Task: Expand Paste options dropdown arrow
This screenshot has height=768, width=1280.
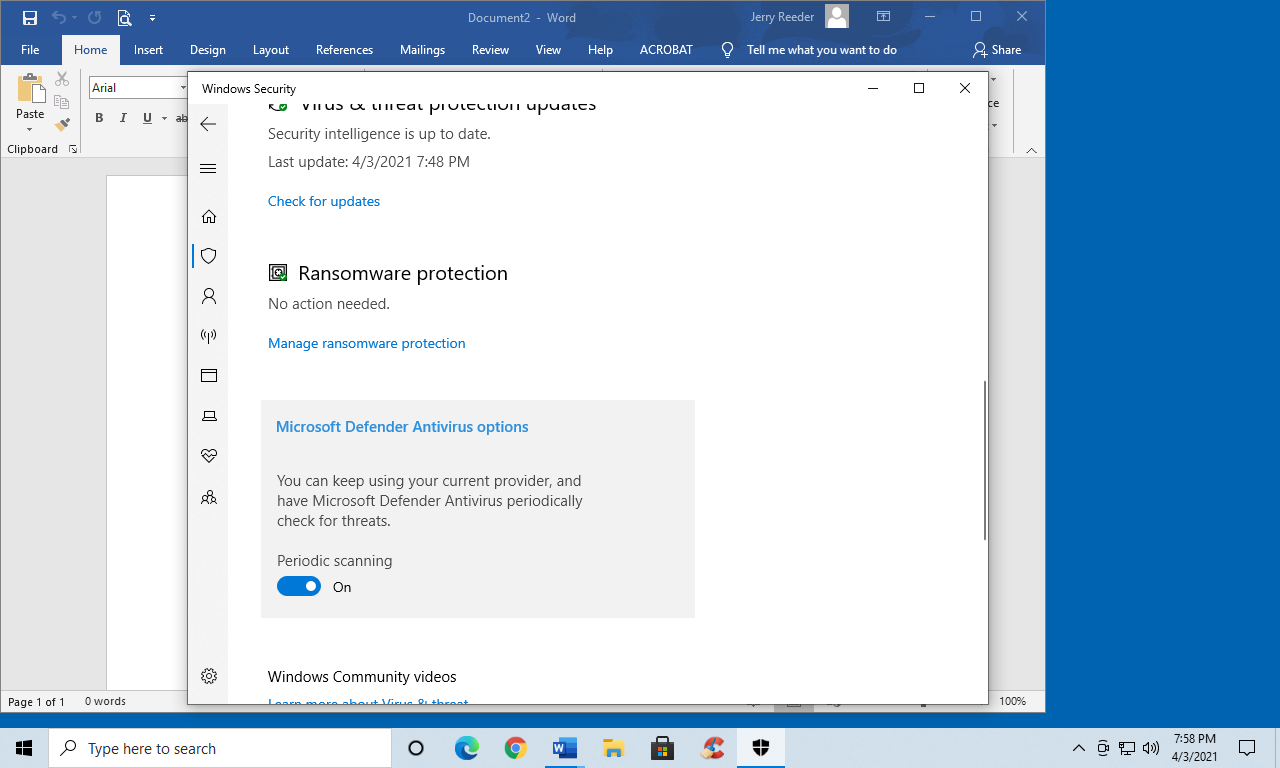Action: click(x=30, y=129)
